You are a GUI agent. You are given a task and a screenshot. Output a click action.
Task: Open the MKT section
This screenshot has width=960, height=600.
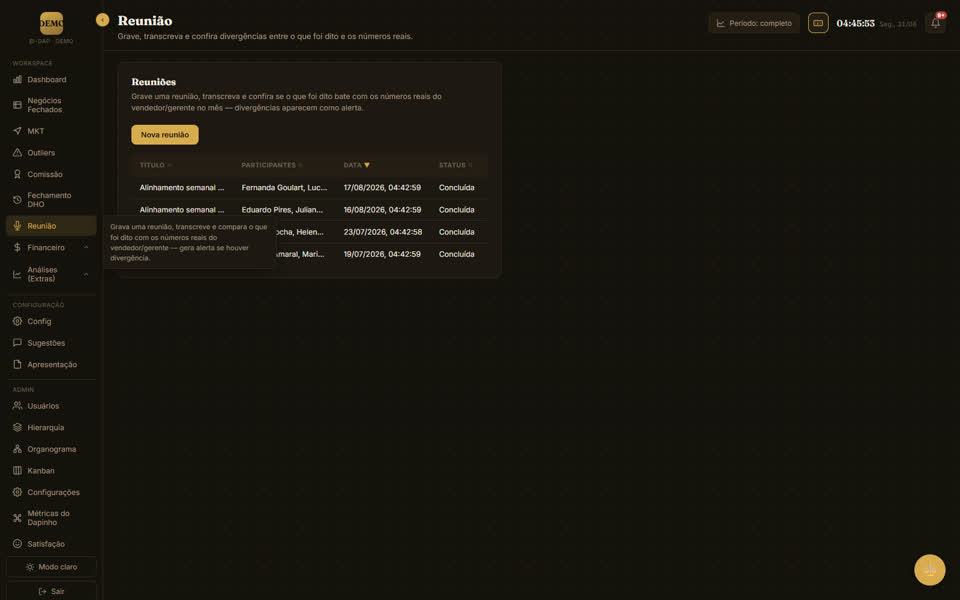[51, 131]
